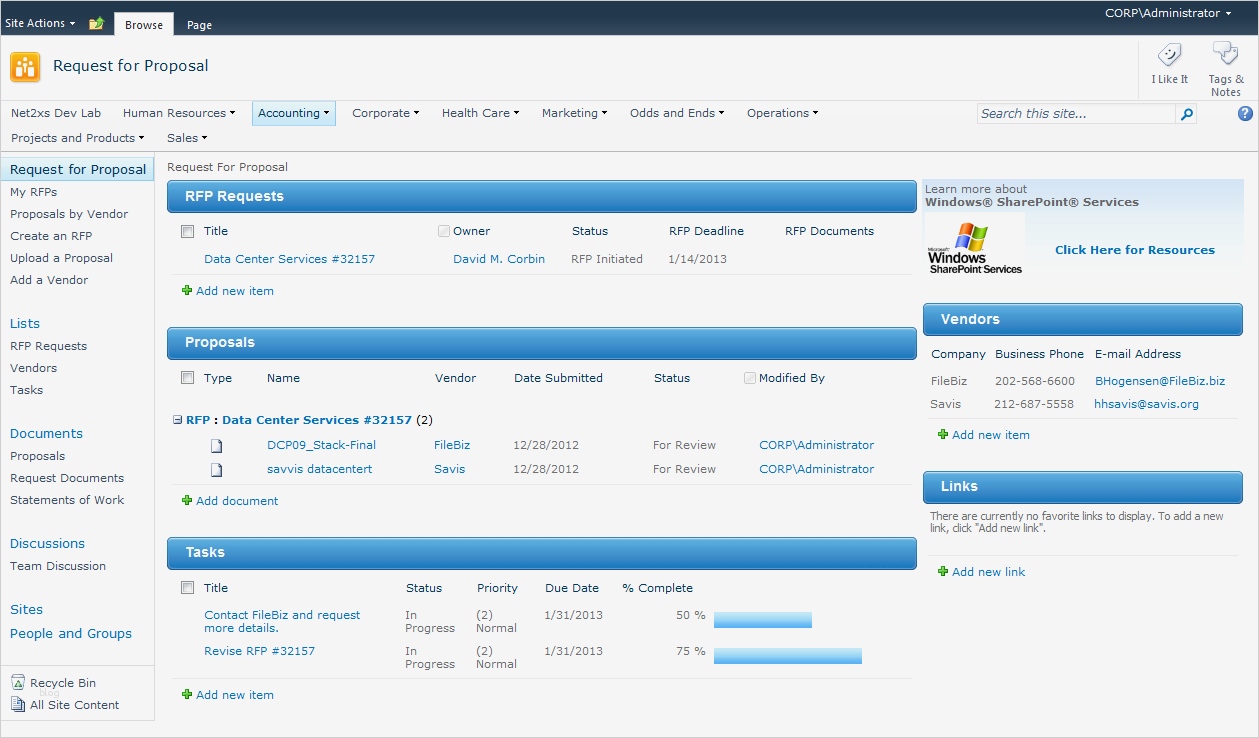Click the Recycle Bin icon

(17, 682)
